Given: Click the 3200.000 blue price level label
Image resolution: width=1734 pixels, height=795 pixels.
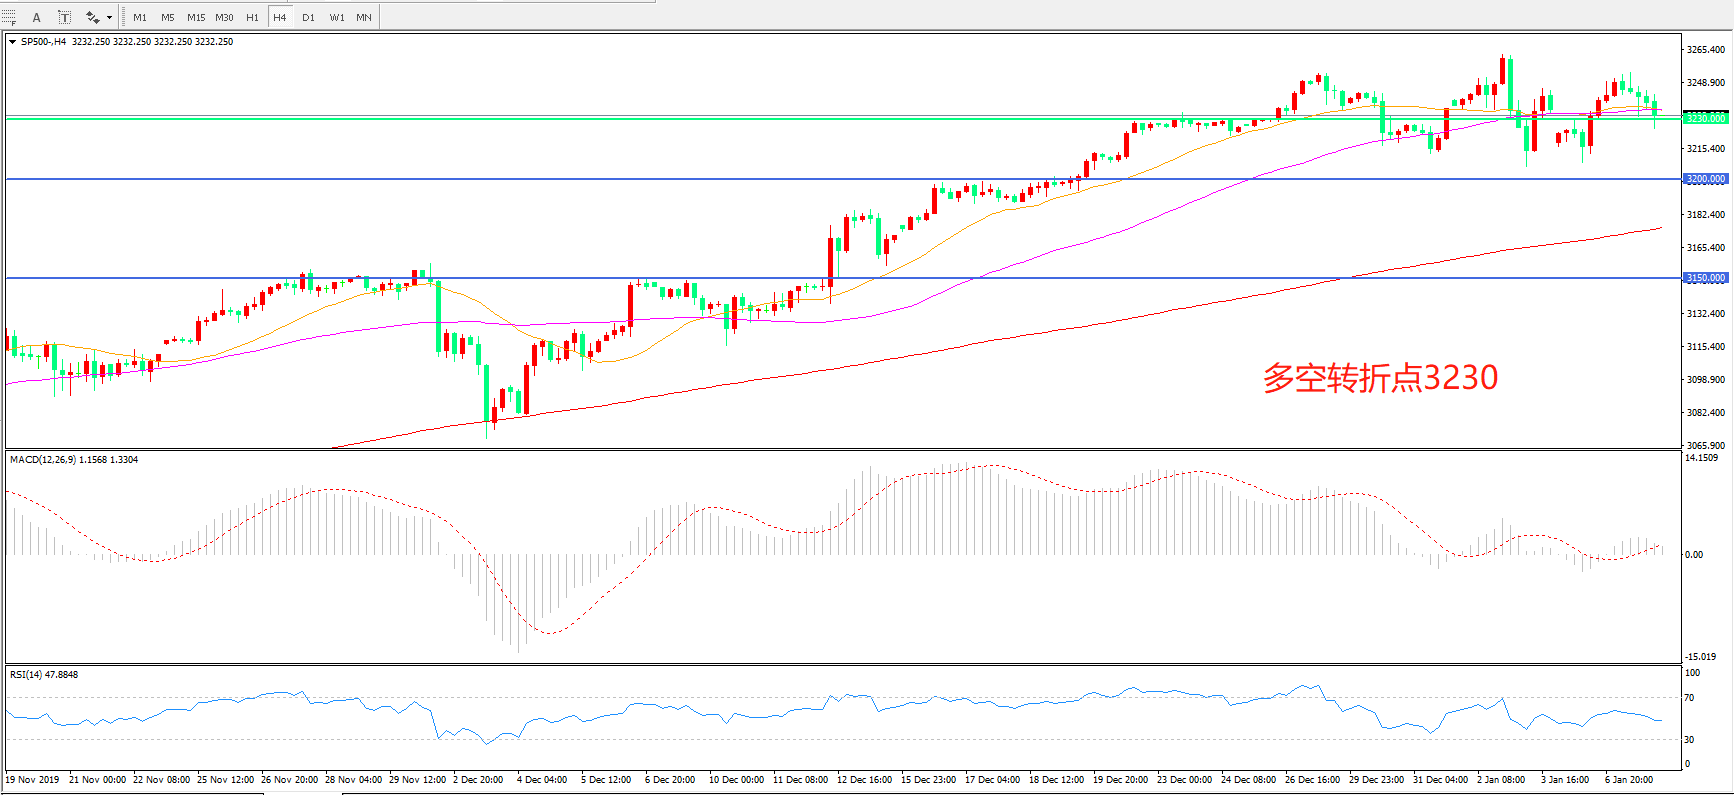Looking at the screenshot, I should pos(1706,179).
